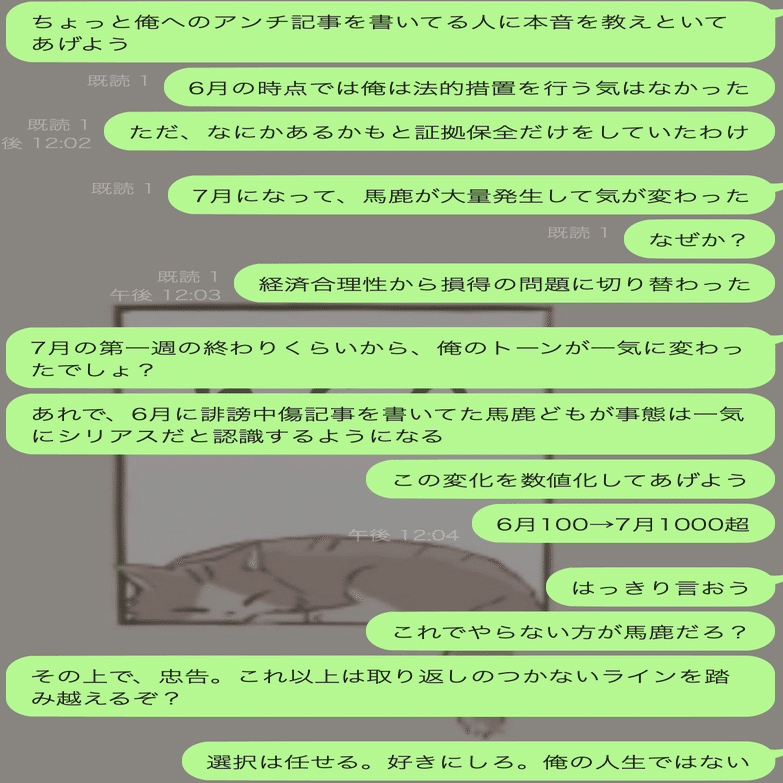
Task: Tap the message mentioning 誹謗中傷記事
Action: click(x=391, y=424)
